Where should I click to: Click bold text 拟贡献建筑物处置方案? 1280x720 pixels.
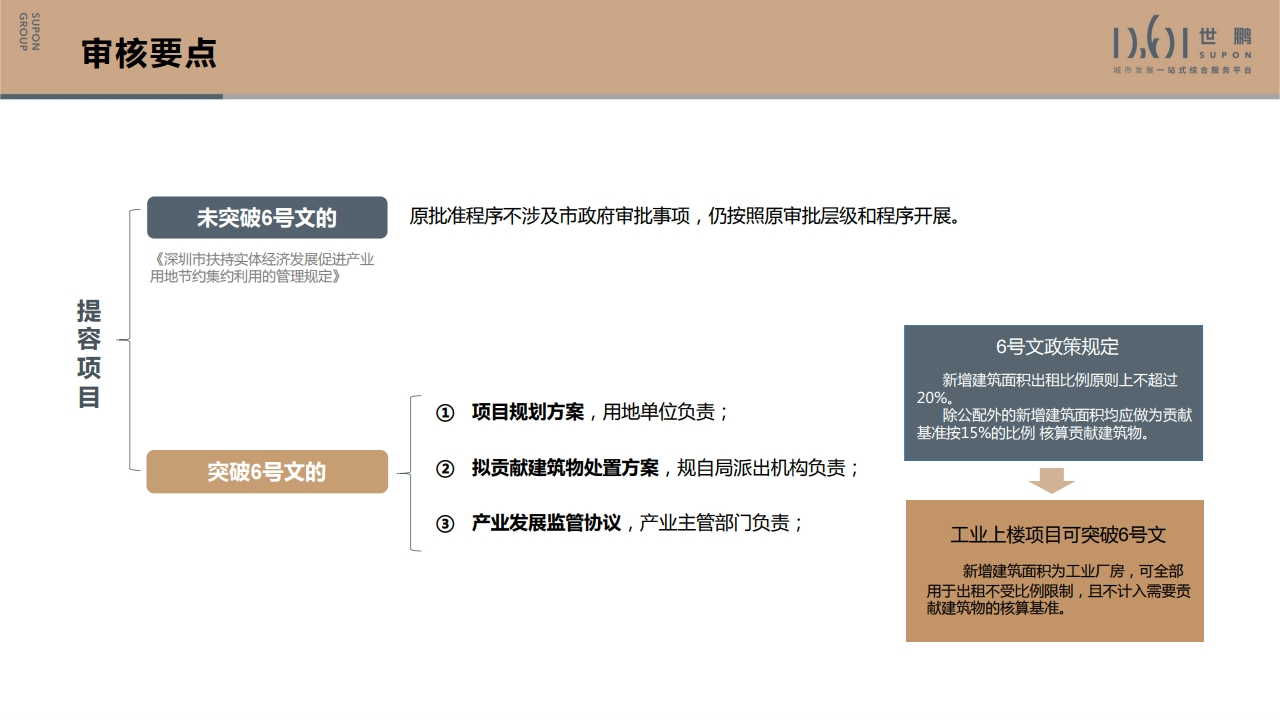click(565, 467)
